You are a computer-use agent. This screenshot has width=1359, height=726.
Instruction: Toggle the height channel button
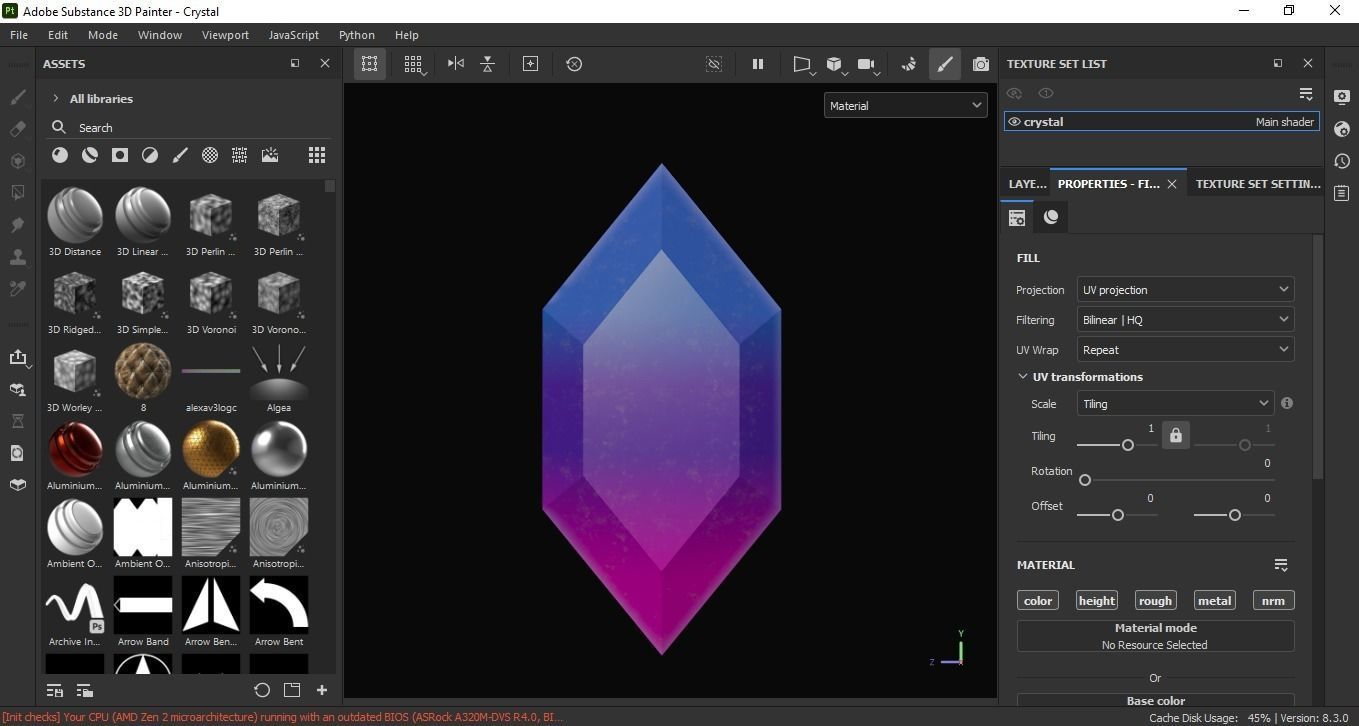point(1097,601)
